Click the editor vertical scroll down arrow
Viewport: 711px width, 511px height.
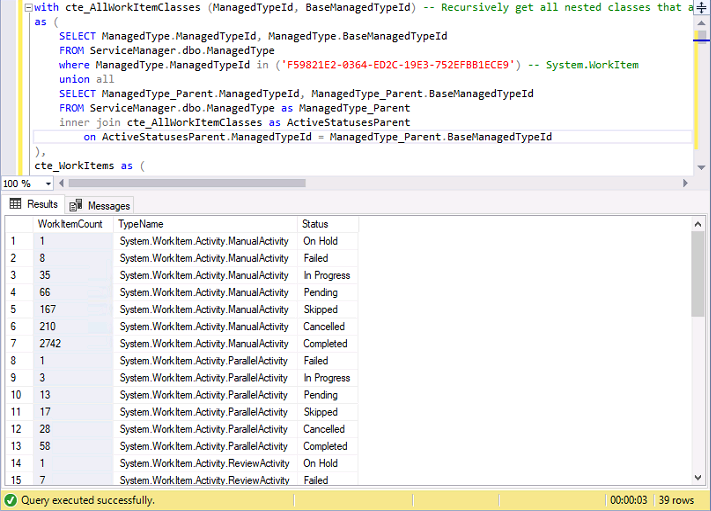[701, 168]
